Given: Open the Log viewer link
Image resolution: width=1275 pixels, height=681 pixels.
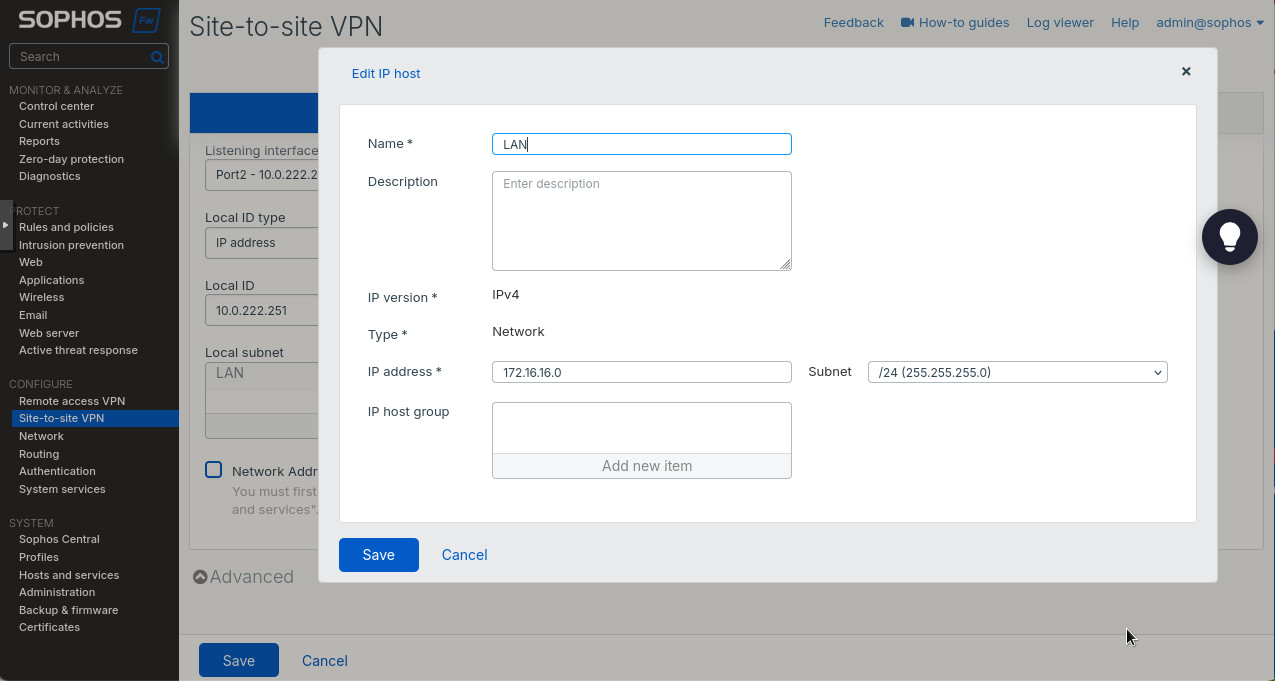Looking at the screenshot, I should point(1059,22).
